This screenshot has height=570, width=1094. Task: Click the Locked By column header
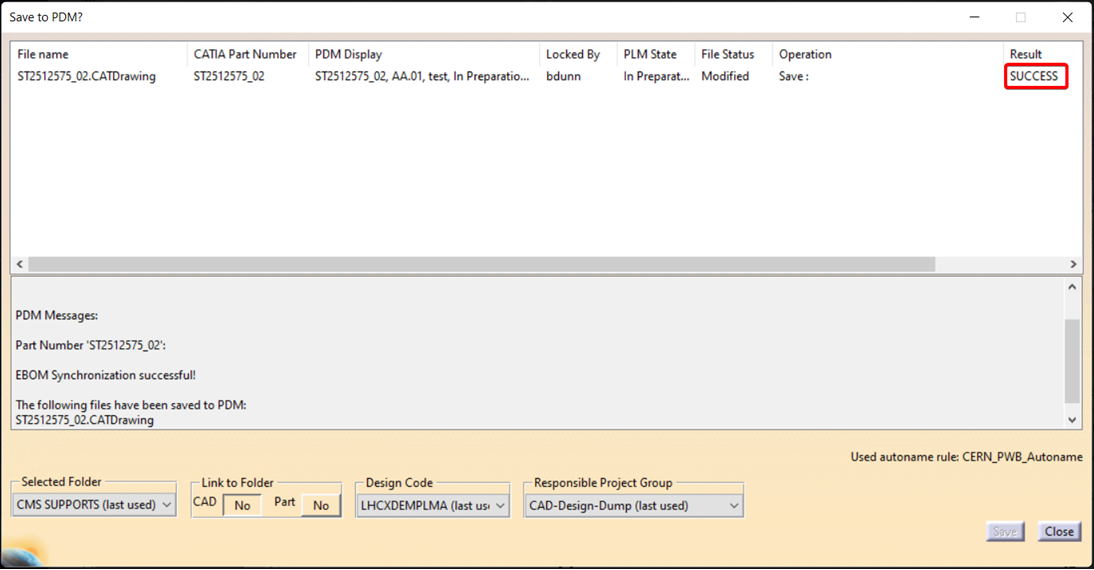pos(573,54)
